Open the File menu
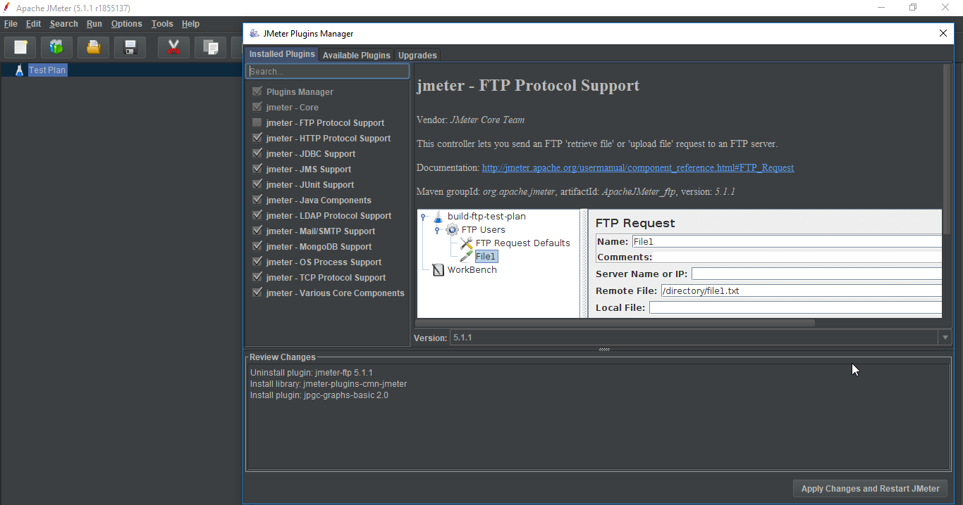 click(10, 24)
